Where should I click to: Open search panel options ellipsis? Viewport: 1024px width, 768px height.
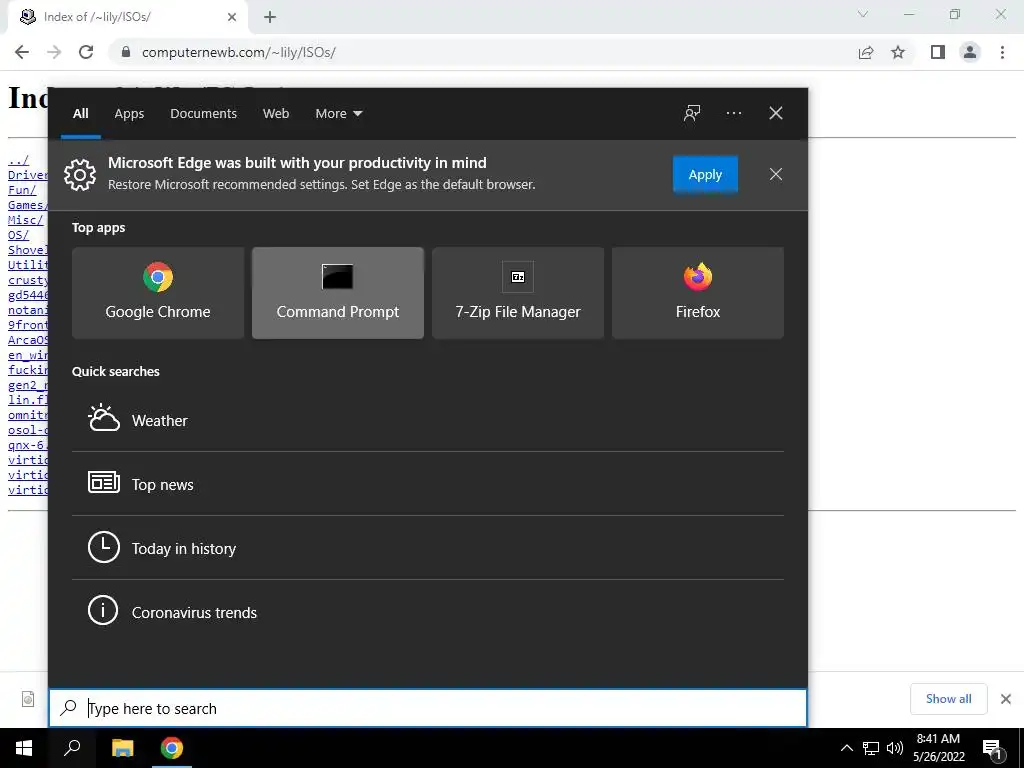tap(733, 114)
